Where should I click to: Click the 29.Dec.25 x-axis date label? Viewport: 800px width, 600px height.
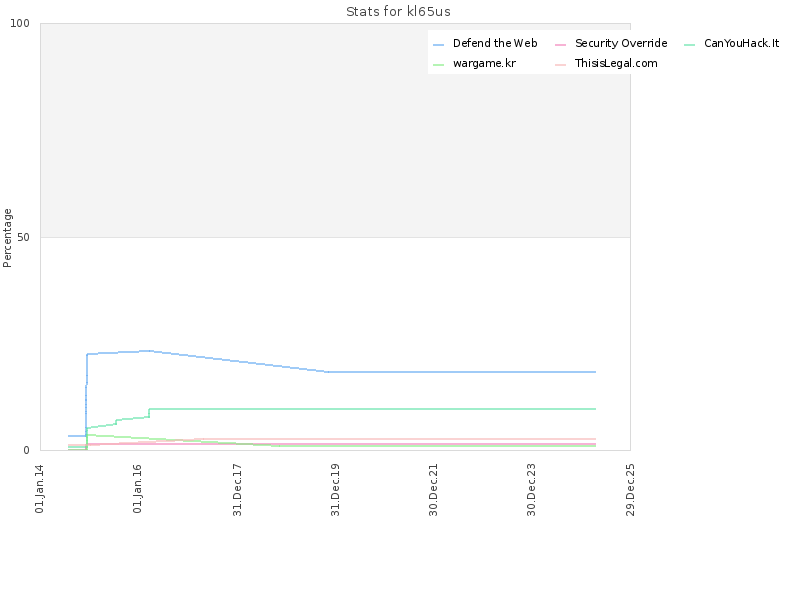click(x=630, y=490)
